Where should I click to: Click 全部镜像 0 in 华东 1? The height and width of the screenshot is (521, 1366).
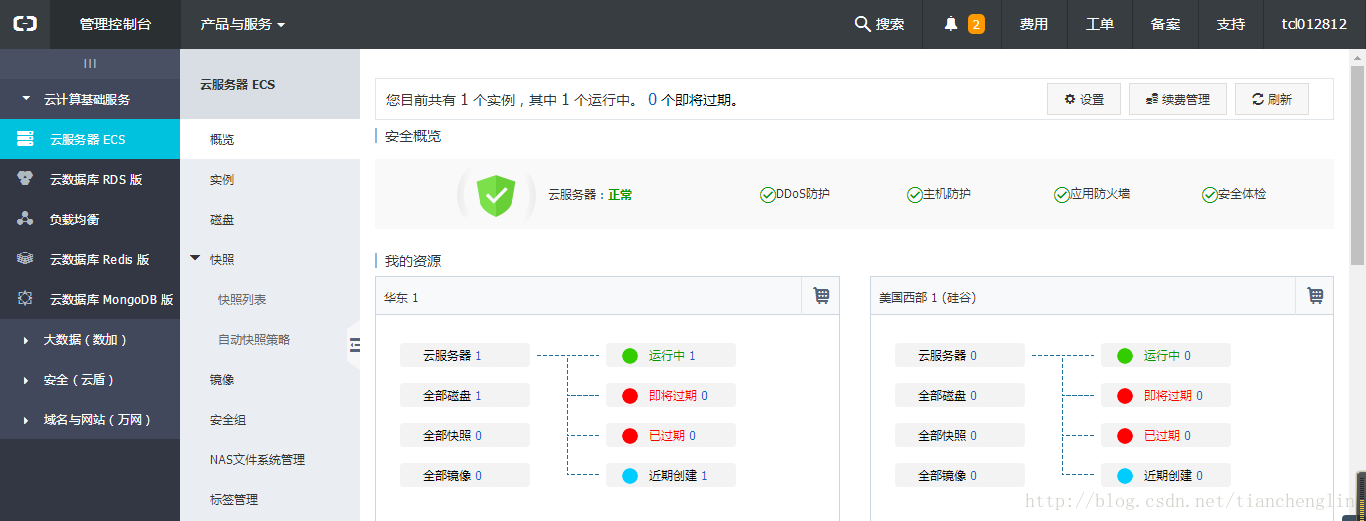click(465, 475)
